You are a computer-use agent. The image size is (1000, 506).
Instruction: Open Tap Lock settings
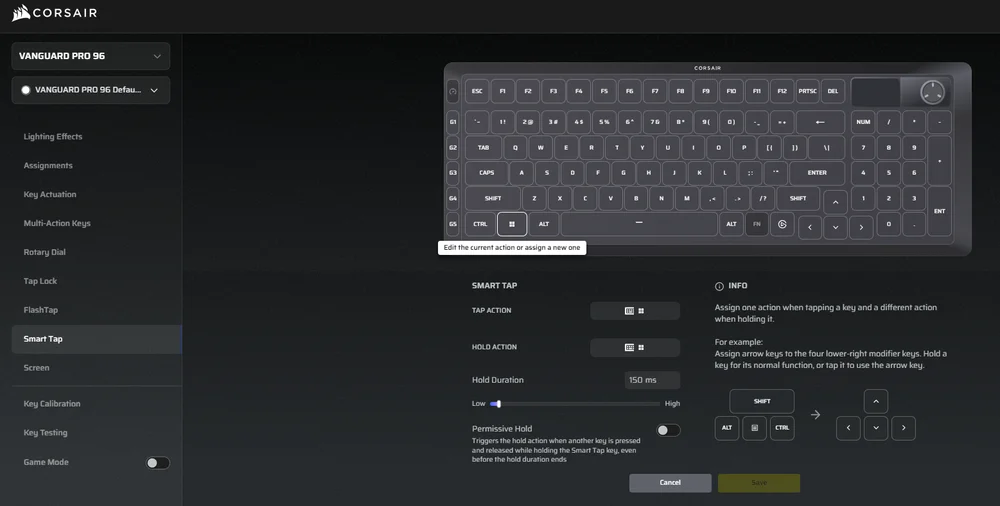pos(40,281)
